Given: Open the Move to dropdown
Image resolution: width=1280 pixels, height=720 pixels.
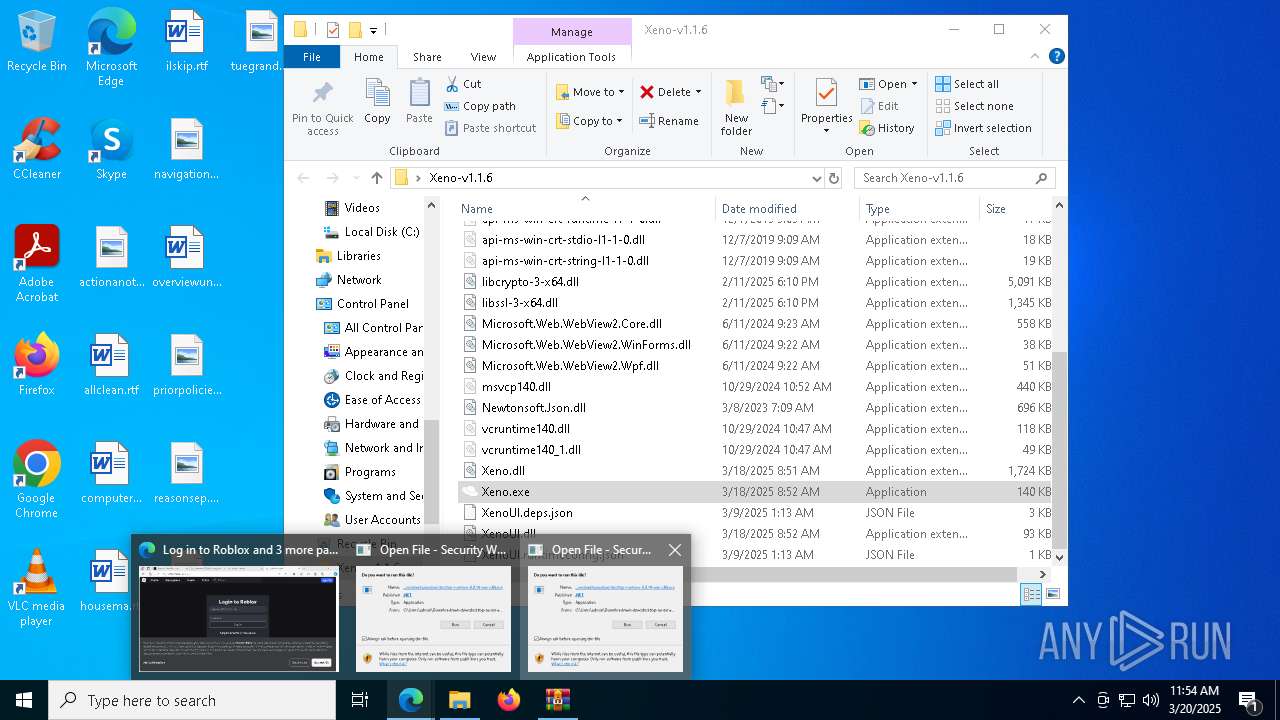Looking at the screenshot, I should point(590,92).
